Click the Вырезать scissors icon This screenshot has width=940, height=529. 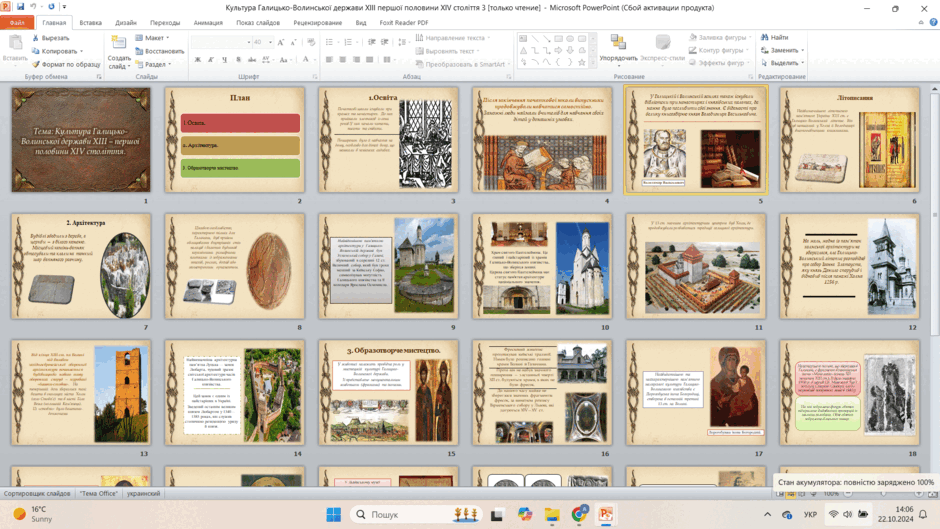click(x=35, y=38)
